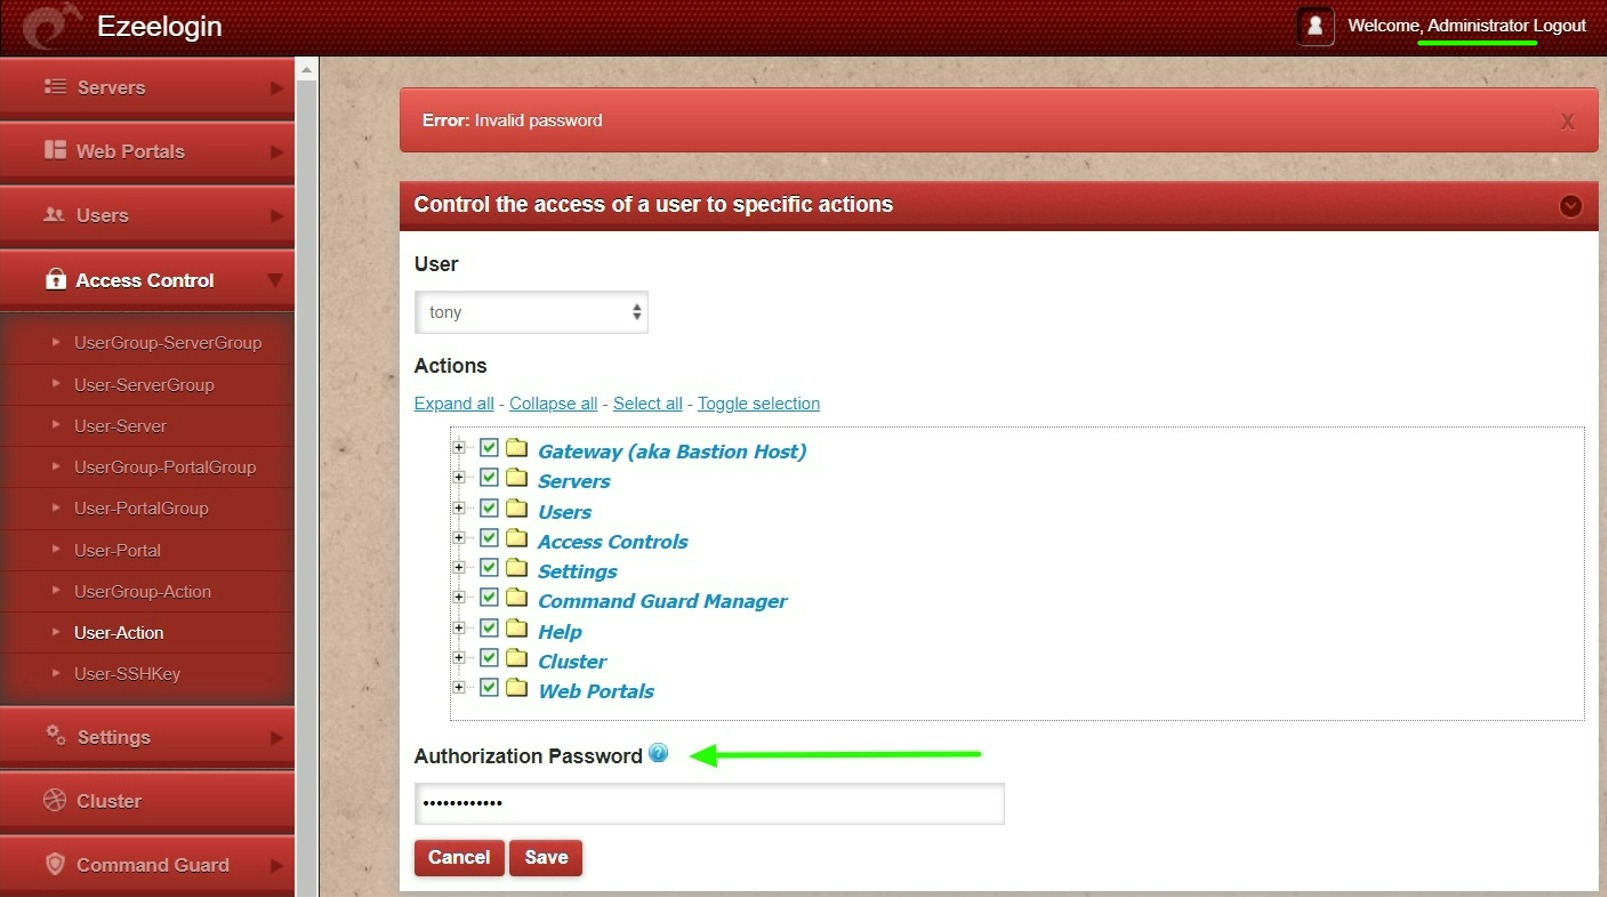Expand the Settings tree node
Image resolution: width=1607 pixels, height=897 pixels.
(x=459, y=568)
